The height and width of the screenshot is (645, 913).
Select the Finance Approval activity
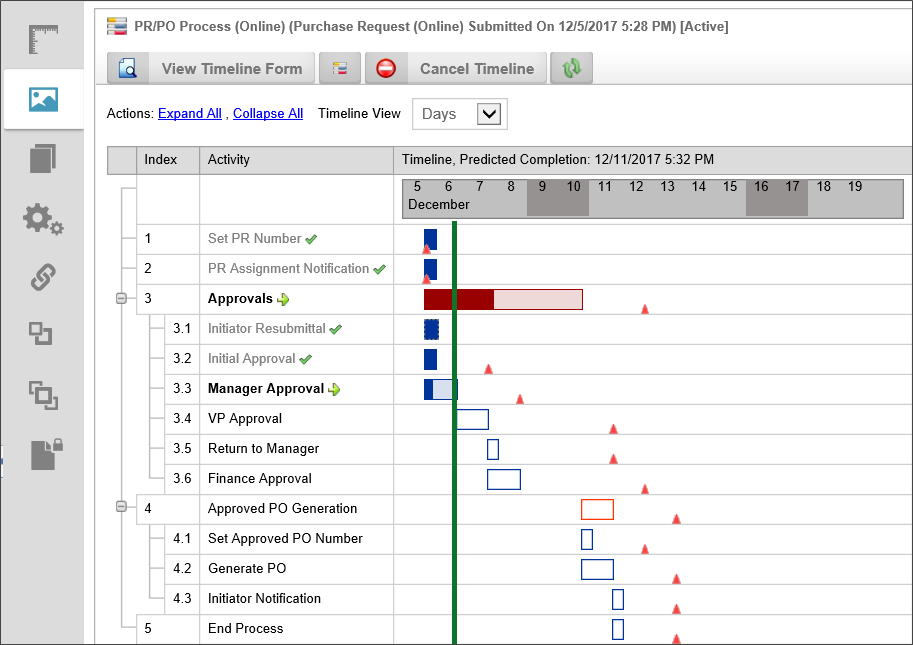[x=260, y=479]
